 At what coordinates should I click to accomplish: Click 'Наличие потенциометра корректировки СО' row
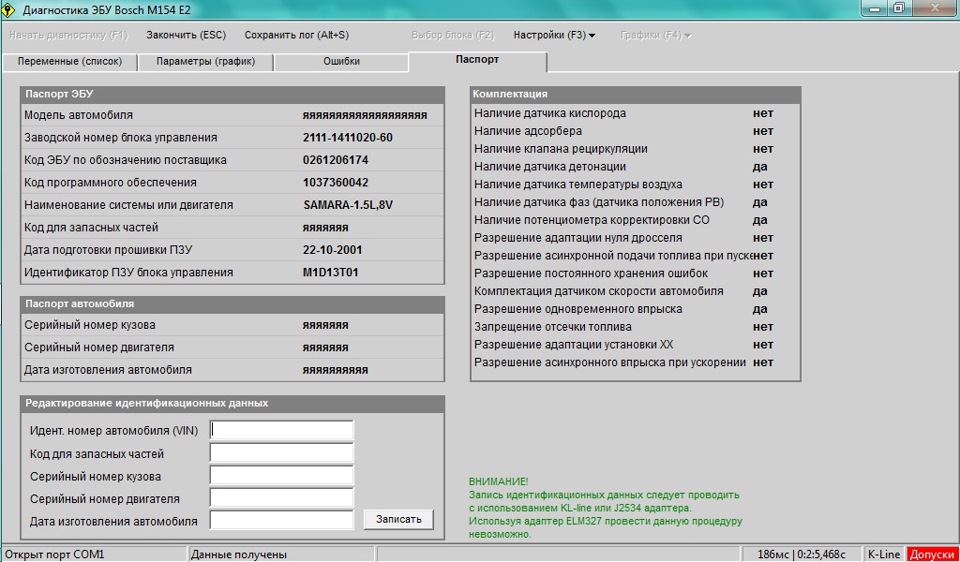(x=636, y=220)
